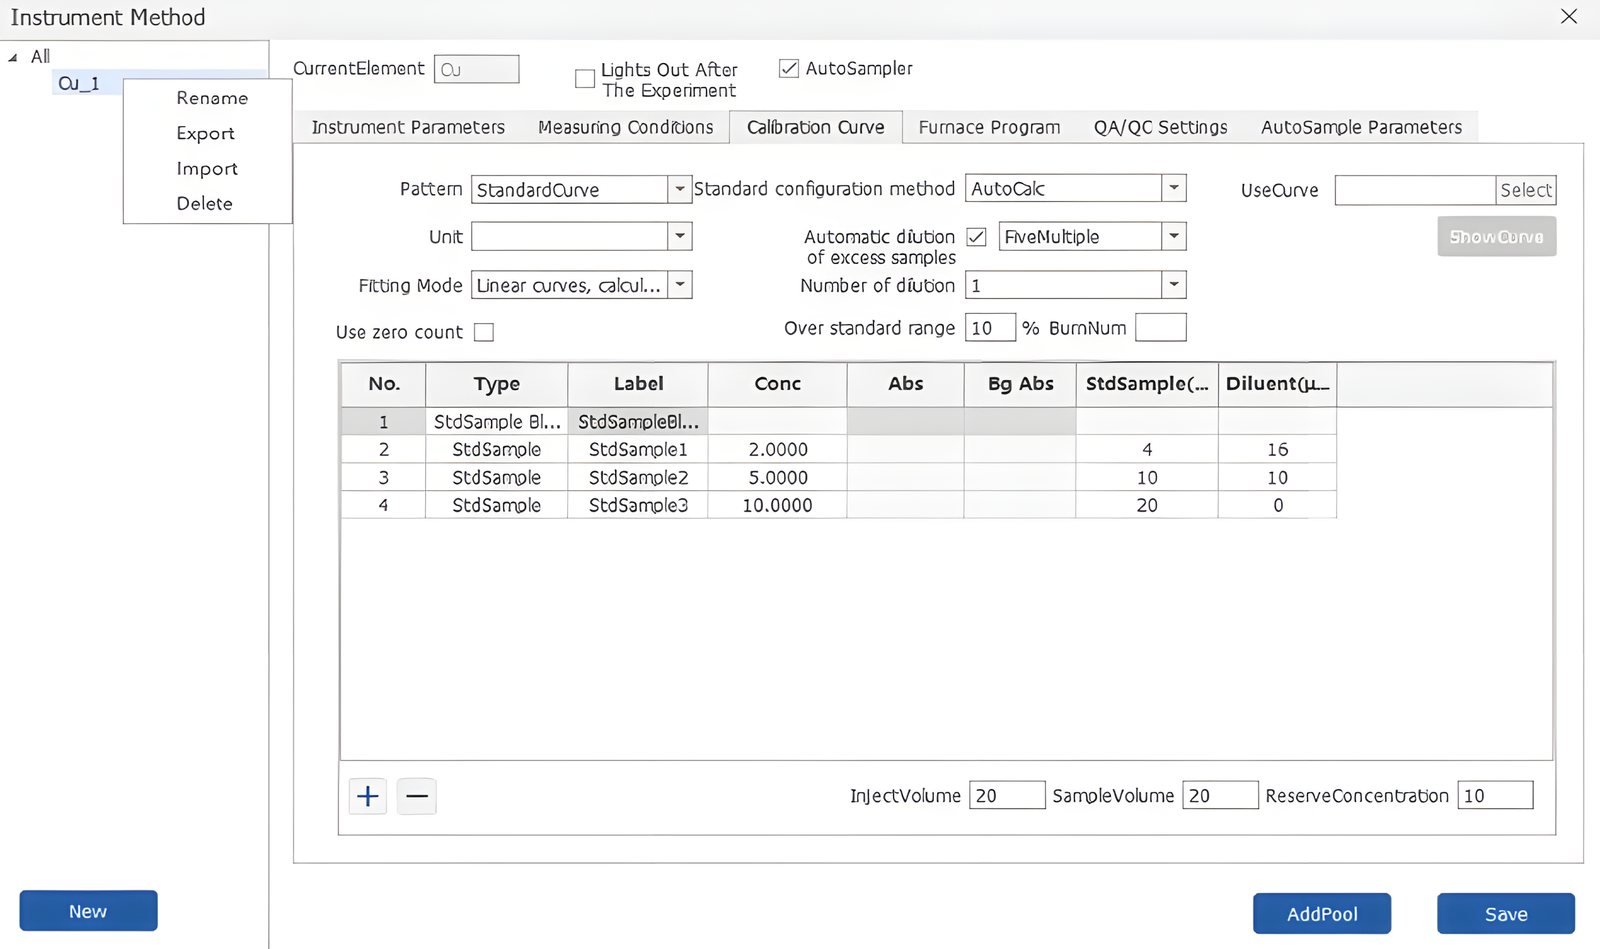Click the Conc column header
This screenshot has width=1600, height=949.
click(x=778, y=384)
